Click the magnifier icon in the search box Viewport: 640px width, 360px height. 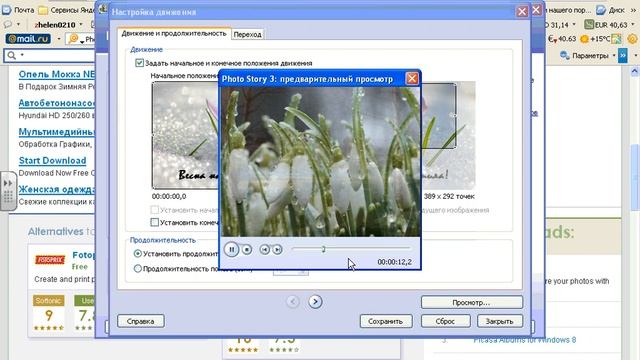[11, 55]
